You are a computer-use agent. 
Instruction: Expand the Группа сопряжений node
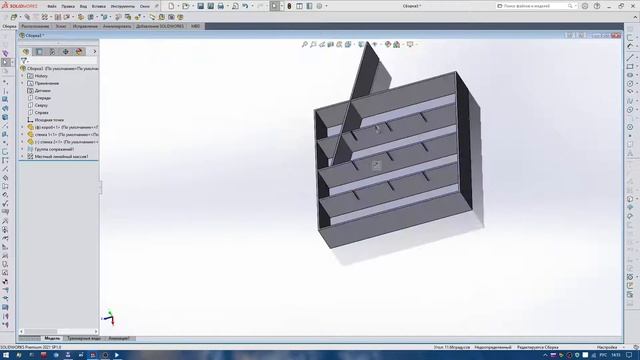22,149
